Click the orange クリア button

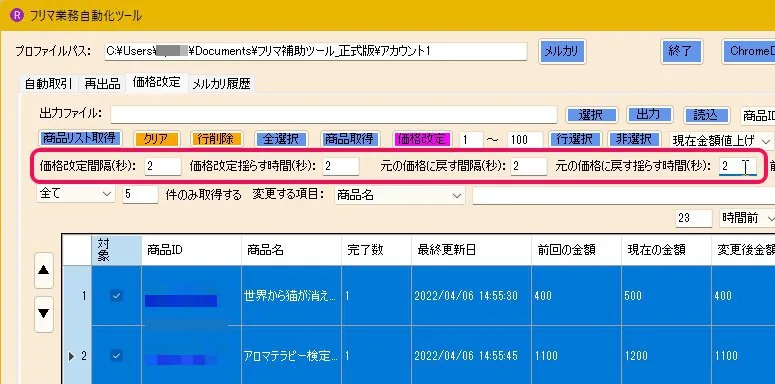[156, 139]
